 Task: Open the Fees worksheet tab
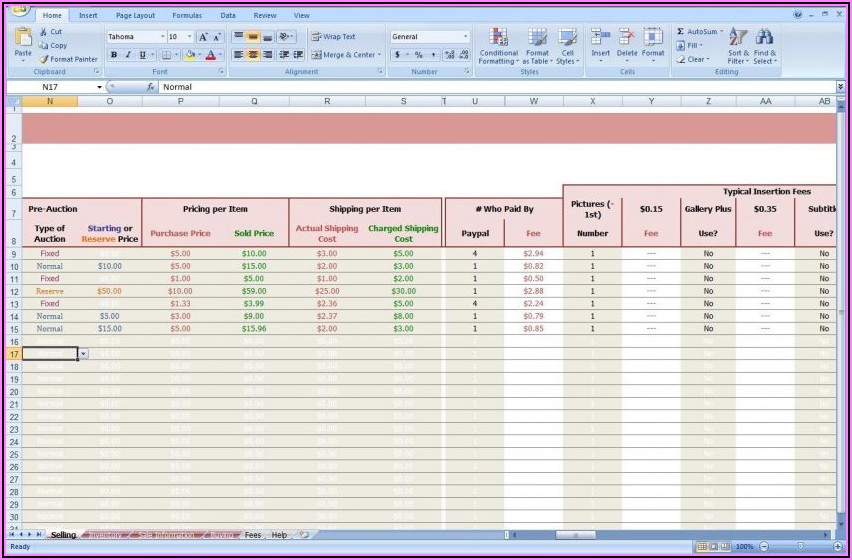tap(253, 535)
